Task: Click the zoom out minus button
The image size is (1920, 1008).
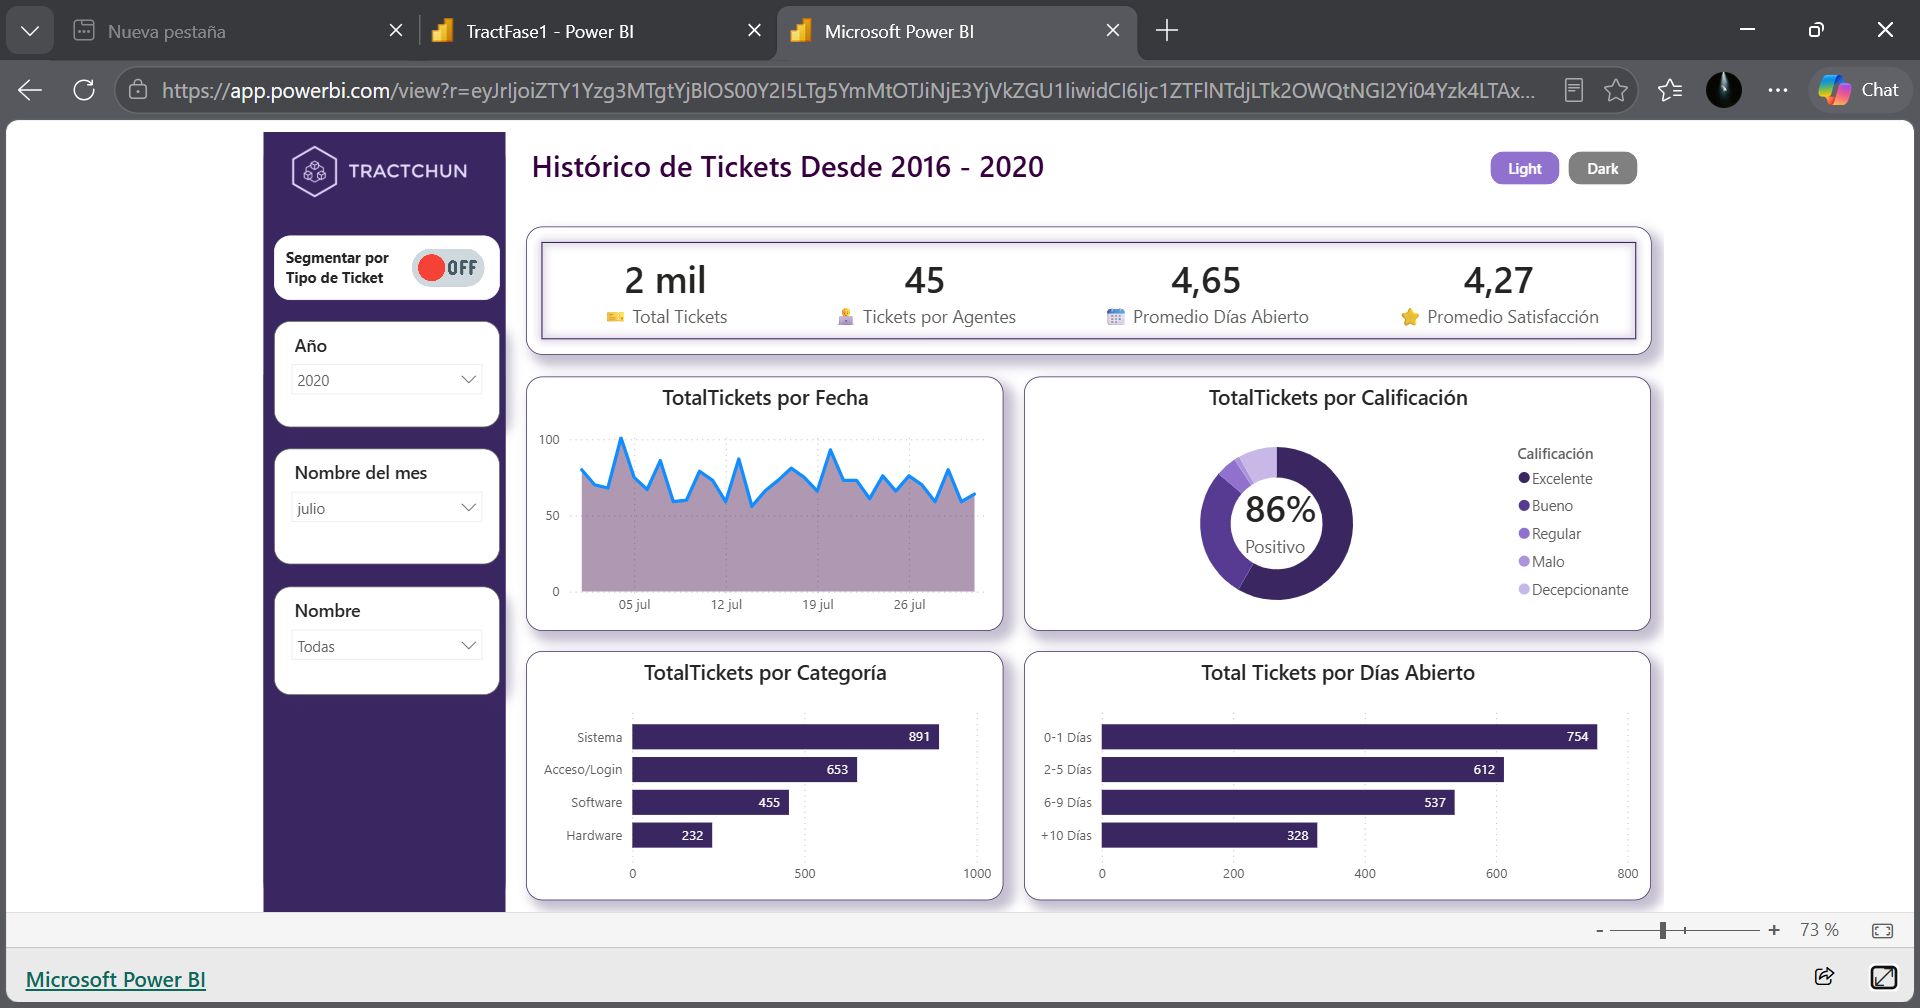Action: [1600, 931]
